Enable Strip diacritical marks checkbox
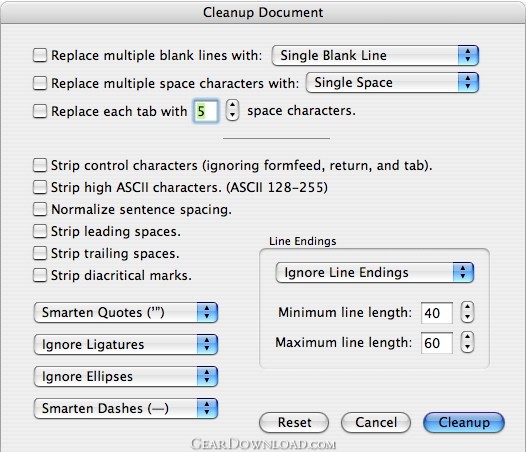Screen dimensions: 526x452 tap(40, 275)
